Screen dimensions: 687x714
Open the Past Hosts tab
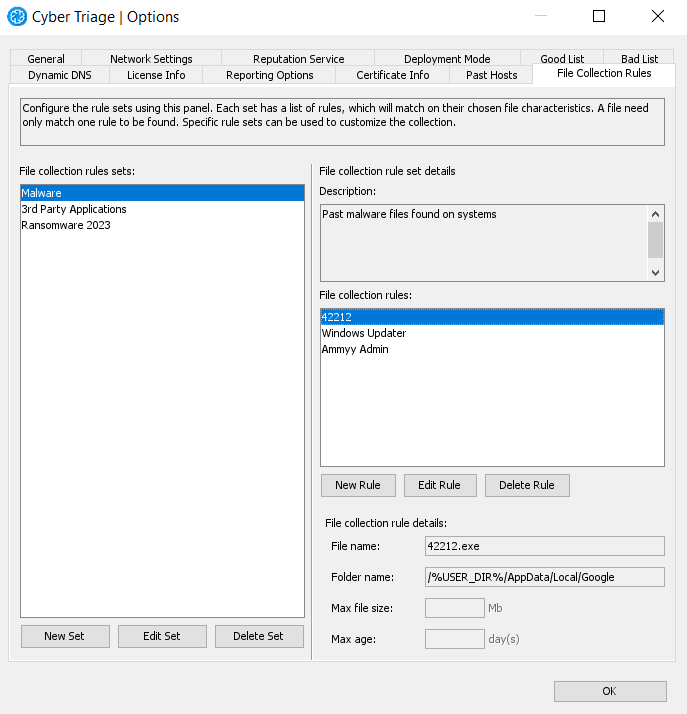491,75
